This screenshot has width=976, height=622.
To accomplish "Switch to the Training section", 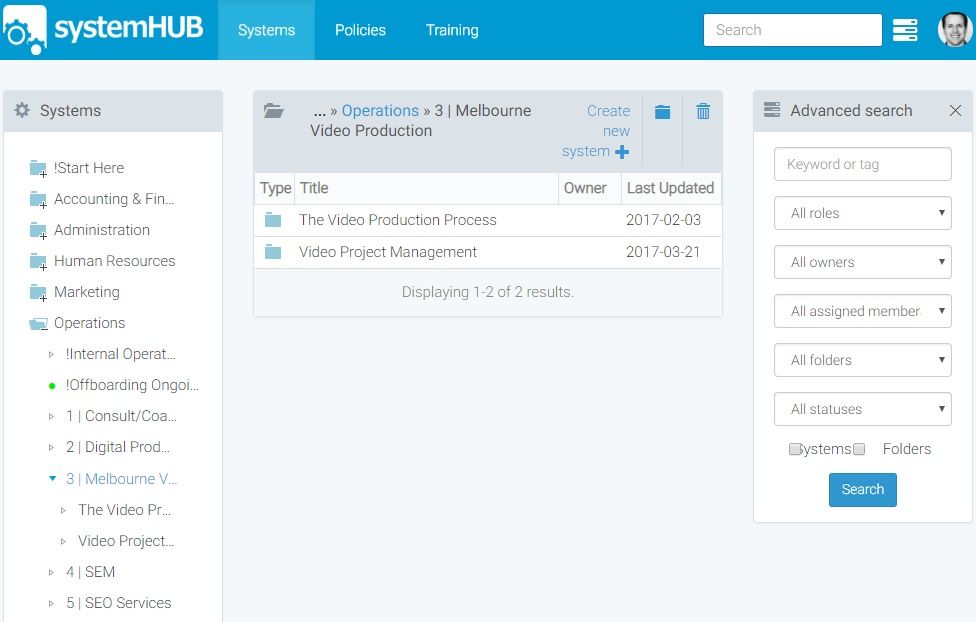I will (452, 30).
